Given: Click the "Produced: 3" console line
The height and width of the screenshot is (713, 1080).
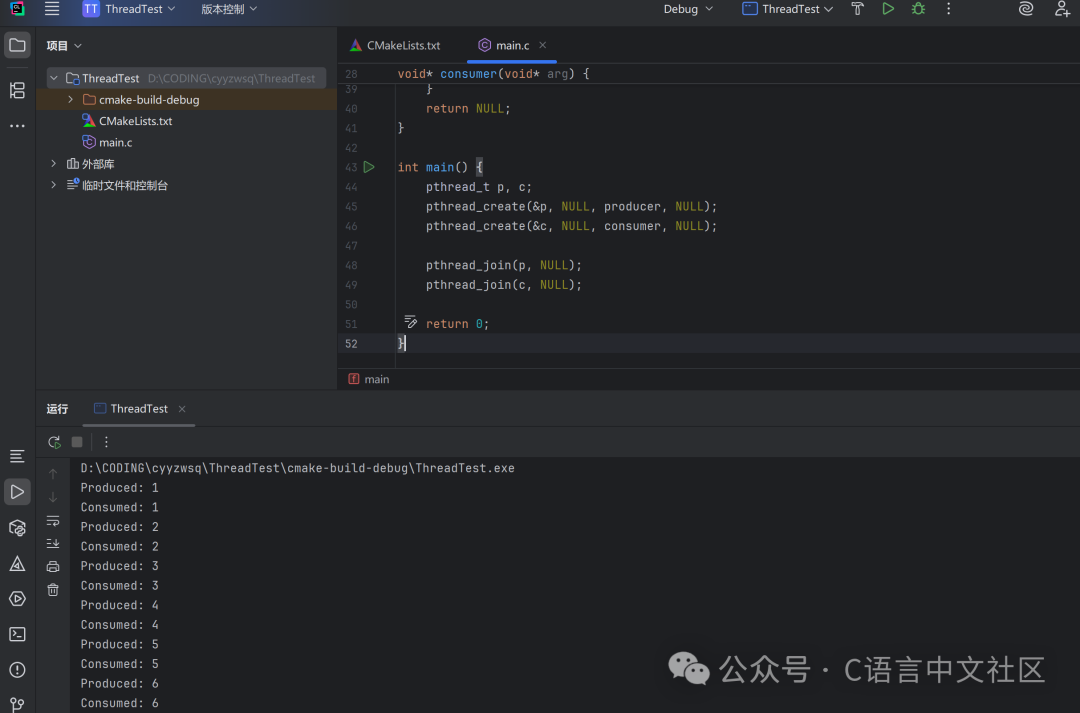Looking at the screenshot, I should (120, 566).
